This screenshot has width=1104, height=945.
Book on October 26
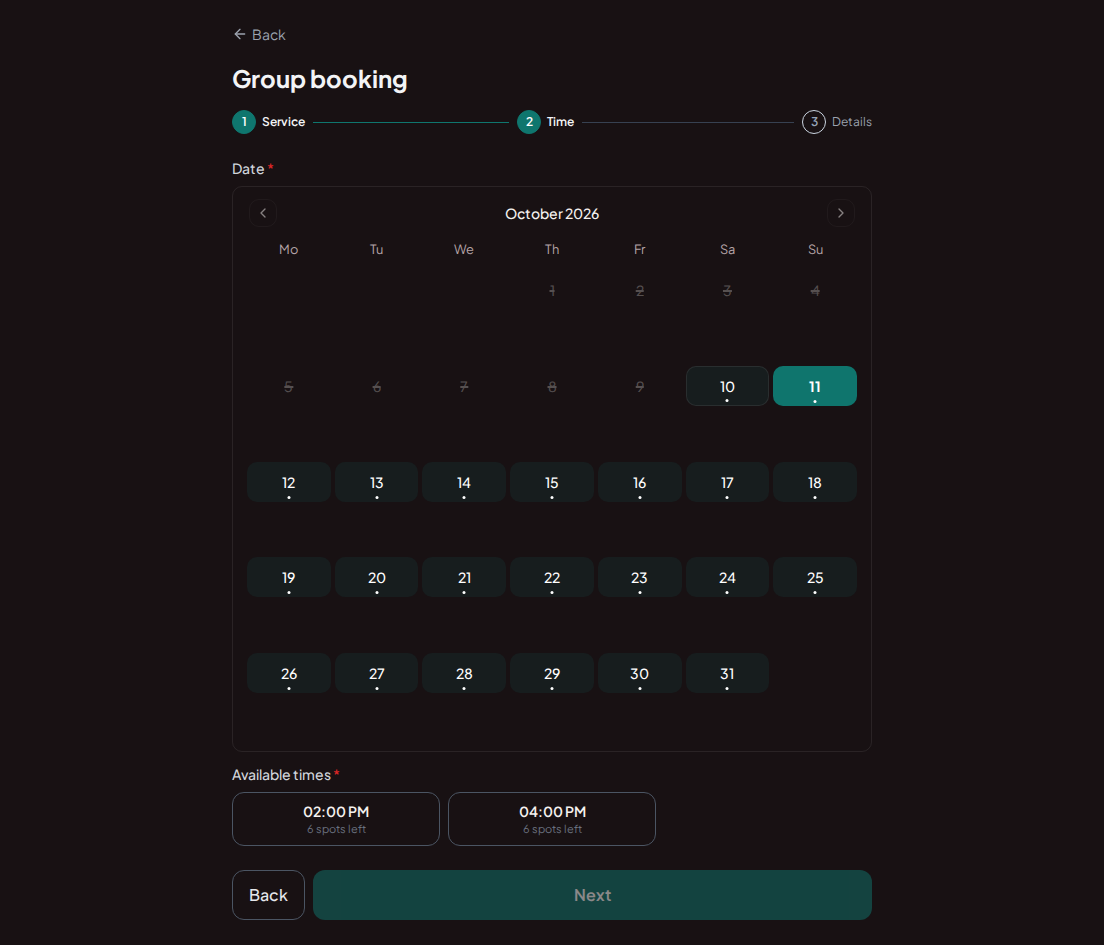289,673
